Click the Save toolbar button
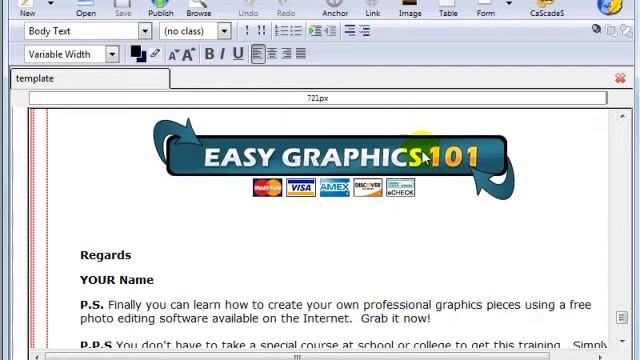The width and height of the screenshot is (640, 360). pyautogui.click(x=123, y=8)
